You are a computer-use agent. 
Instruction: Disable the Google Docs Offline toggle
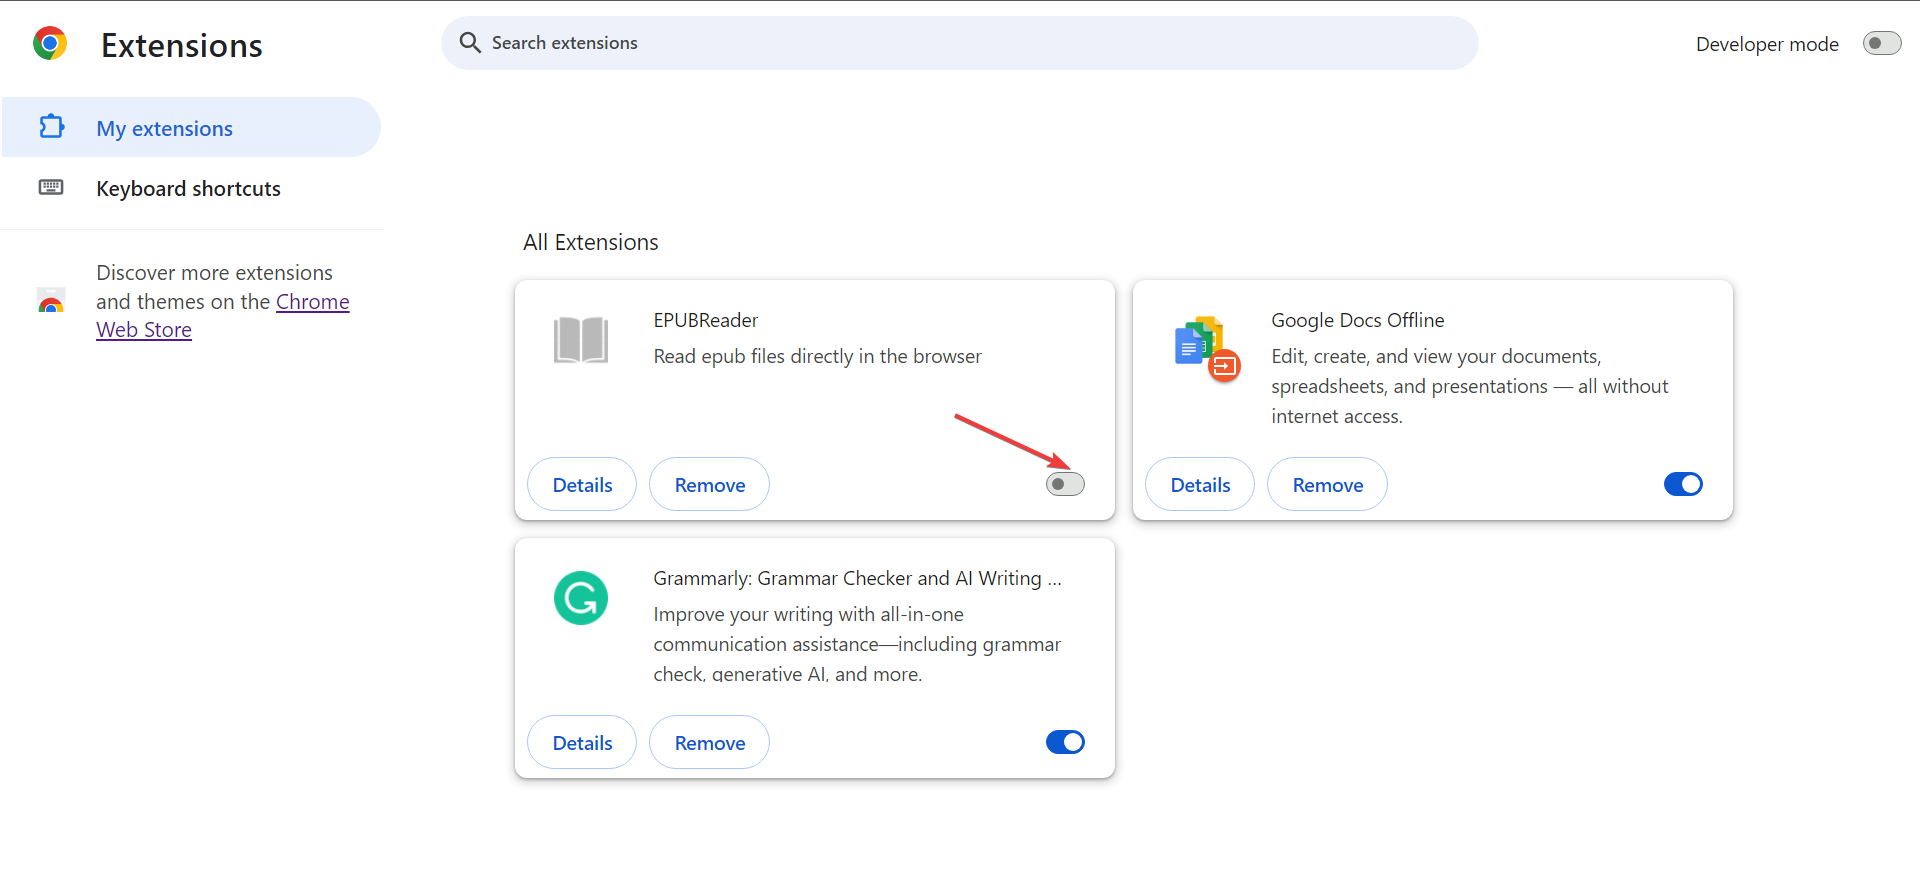1683,484
